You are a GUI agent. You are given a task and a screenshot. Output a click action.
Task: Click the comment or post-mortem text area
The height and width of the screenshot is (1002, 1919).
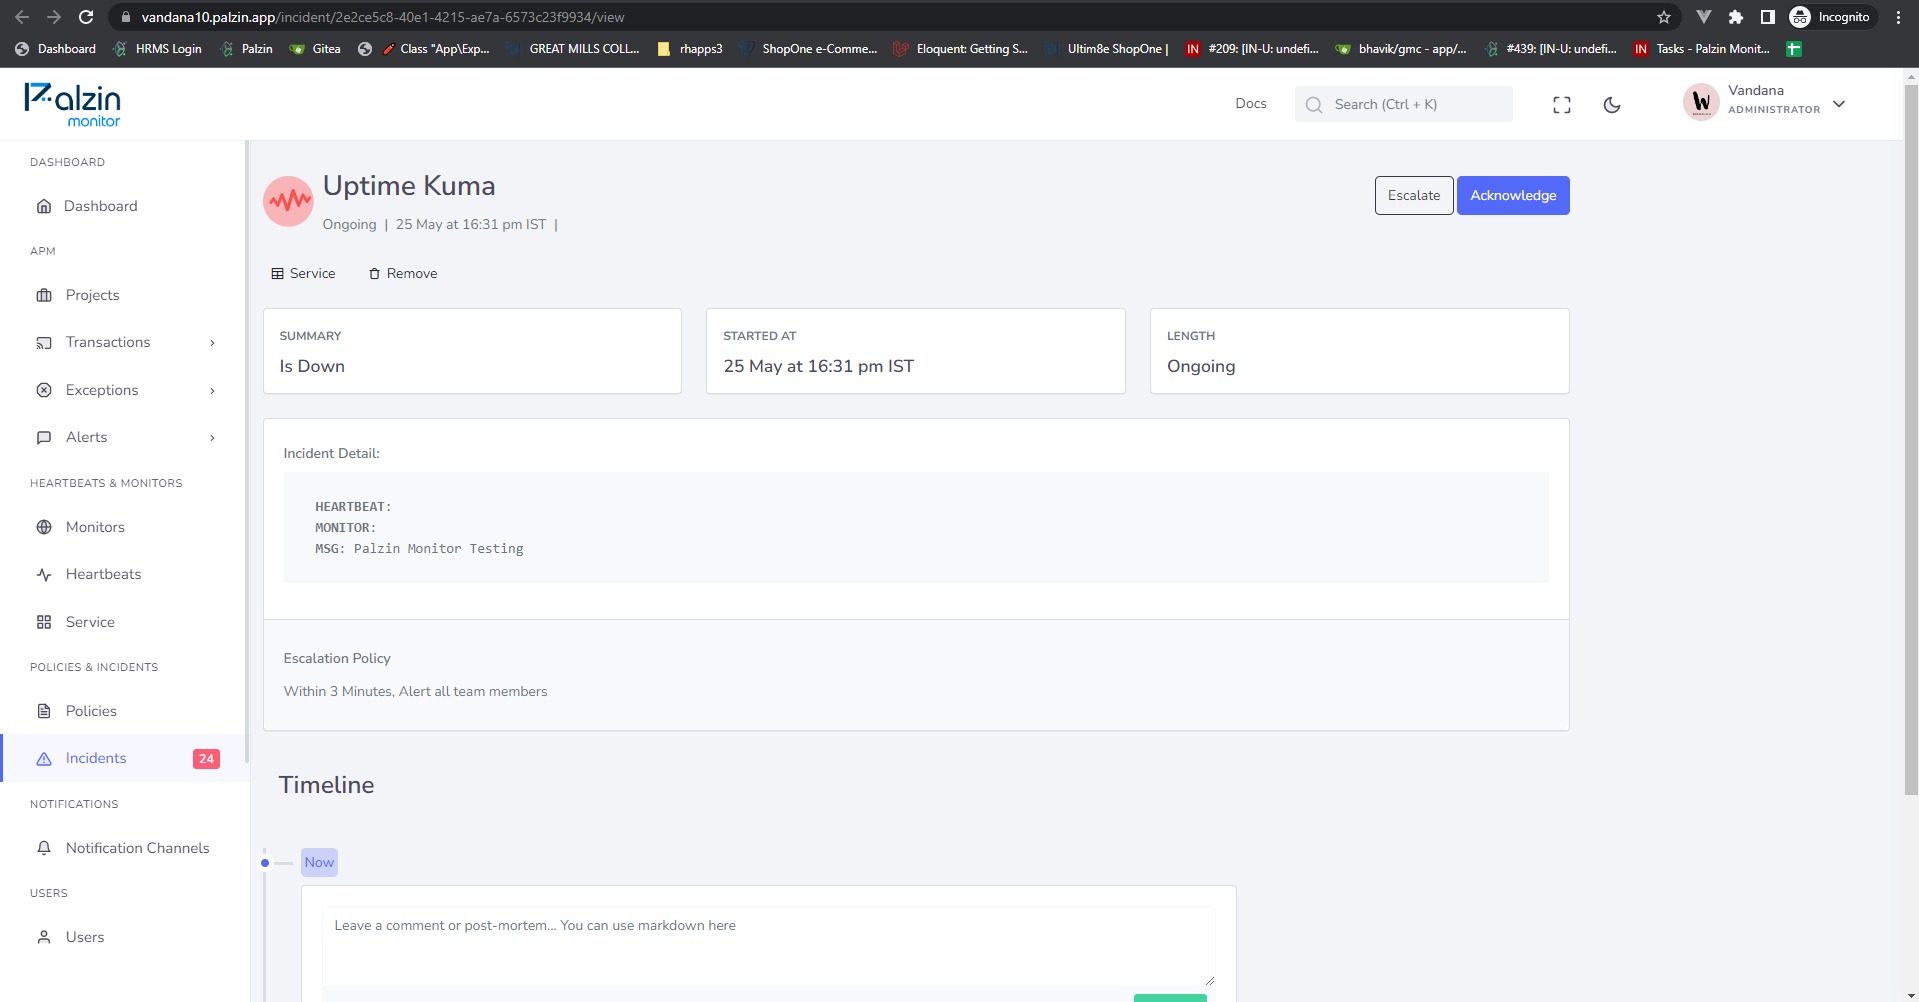coord(768,946)
